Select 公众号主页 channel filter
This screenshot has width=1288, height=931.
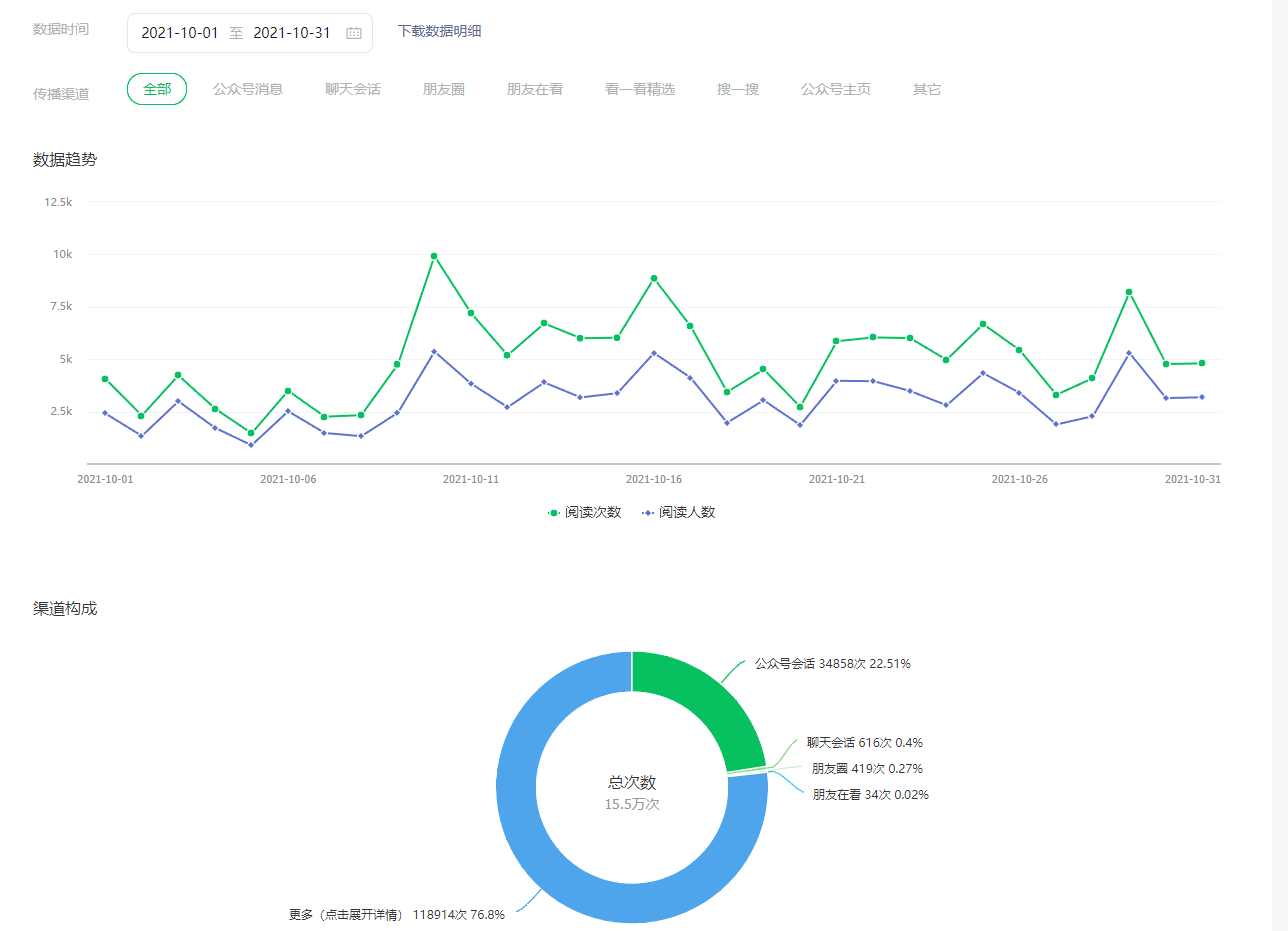836,89
